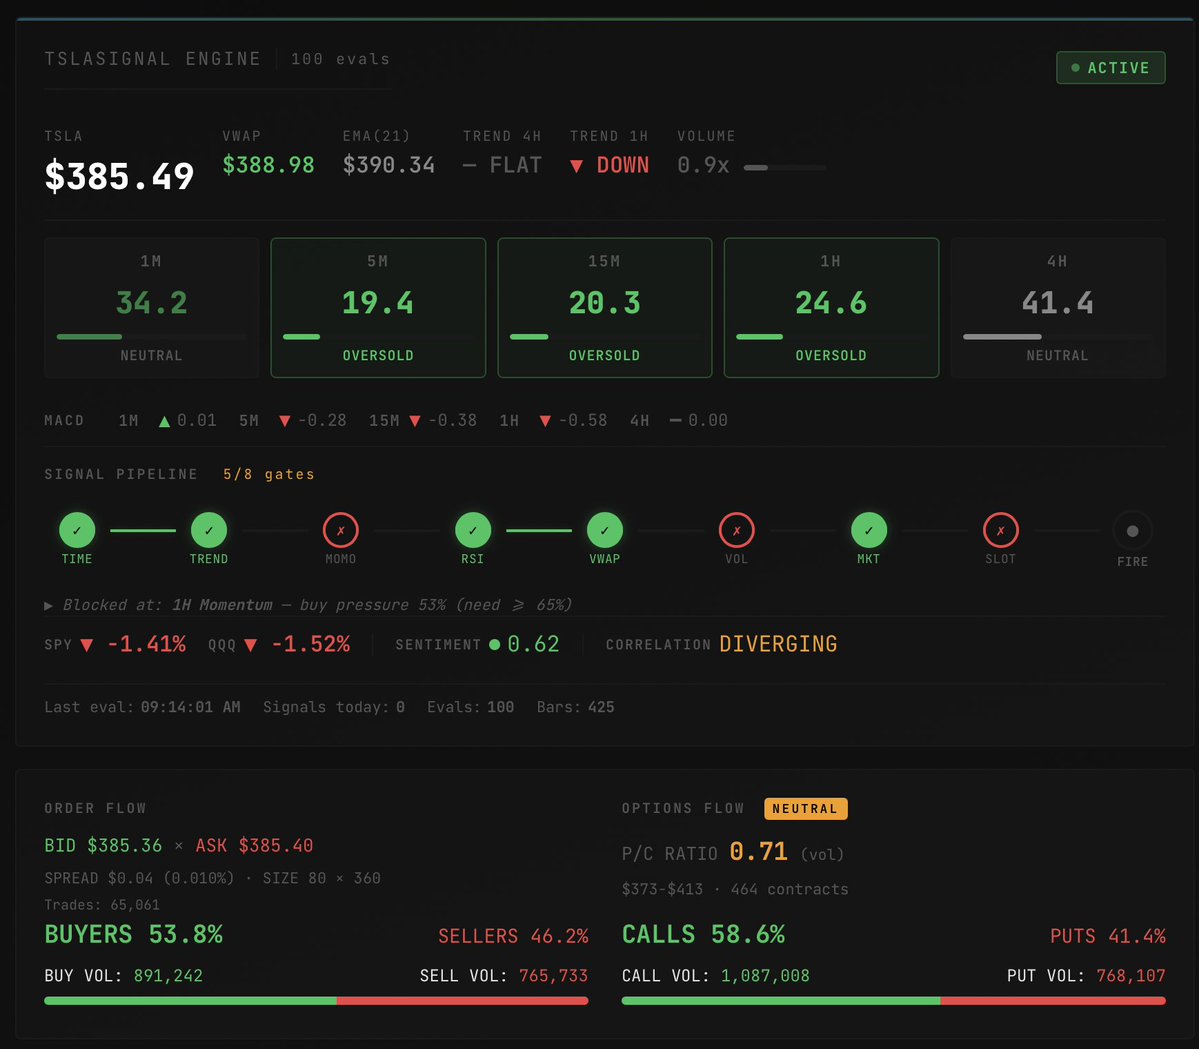The width and height of the screenshot is (1199, 1049).
Task: Click the buyers versus sellers volume bar
Action: [x=316, y=1000]
